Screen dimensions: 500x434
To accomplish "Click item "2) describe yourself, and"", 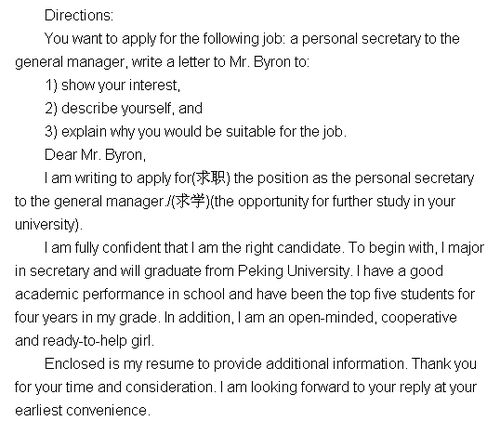I will point(124,109).
